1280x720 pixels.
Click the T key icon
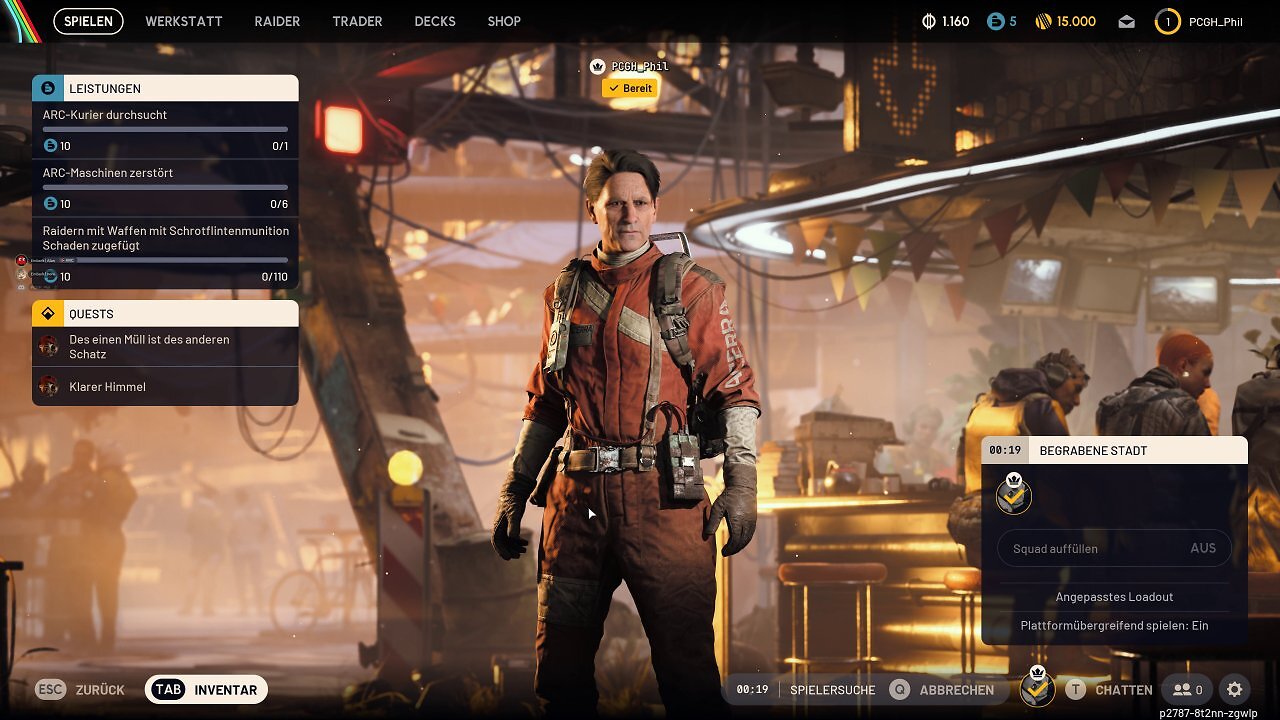click(1076, 689)
